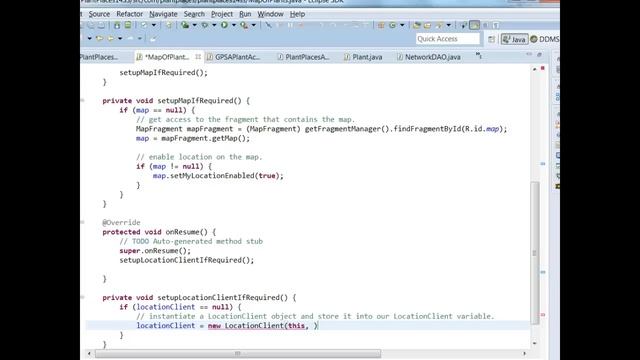
Task: Click the icon after the Lint dropdown
Action: tap(169, 25)
